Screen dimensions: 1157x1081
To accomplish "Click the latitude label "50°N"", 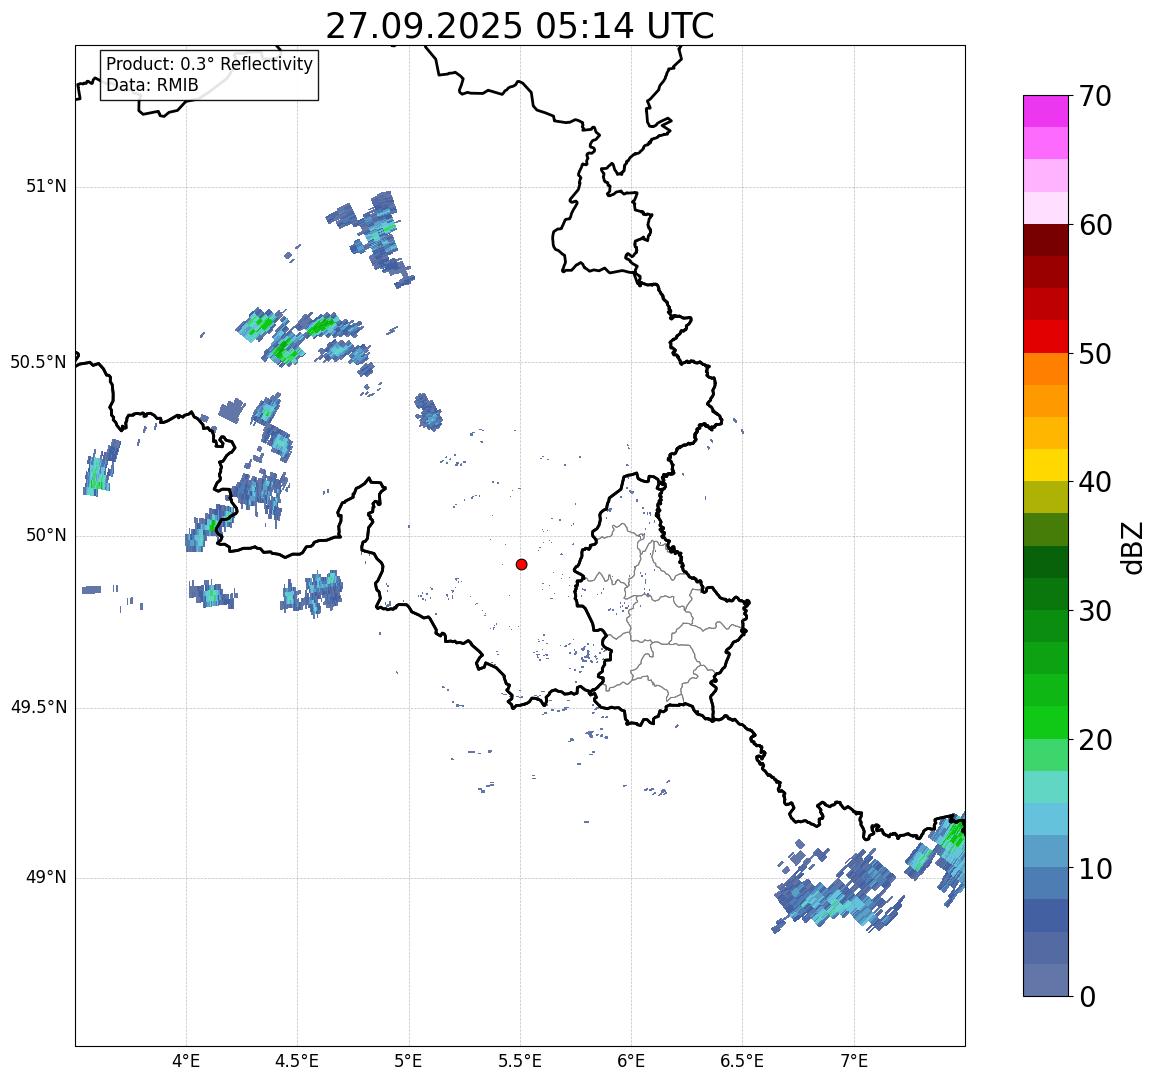I will coord(46,535).
